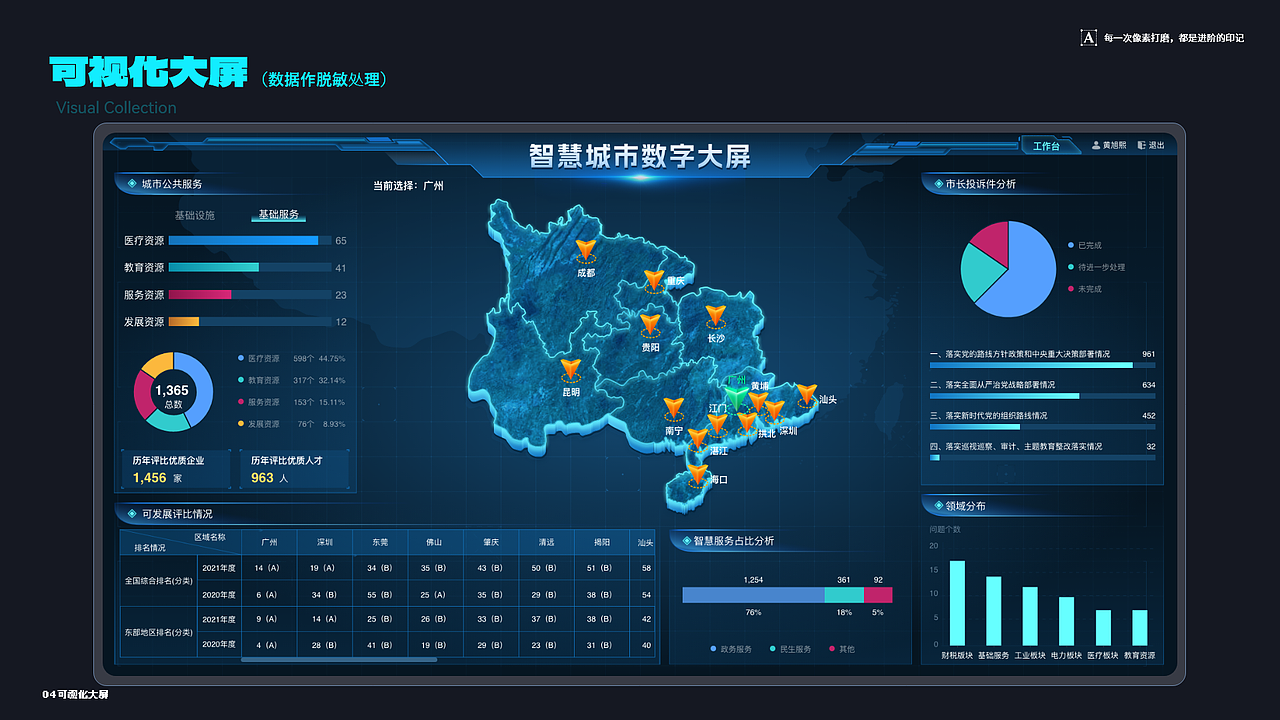Open the 工作台 tab in header

point(1052,146)
